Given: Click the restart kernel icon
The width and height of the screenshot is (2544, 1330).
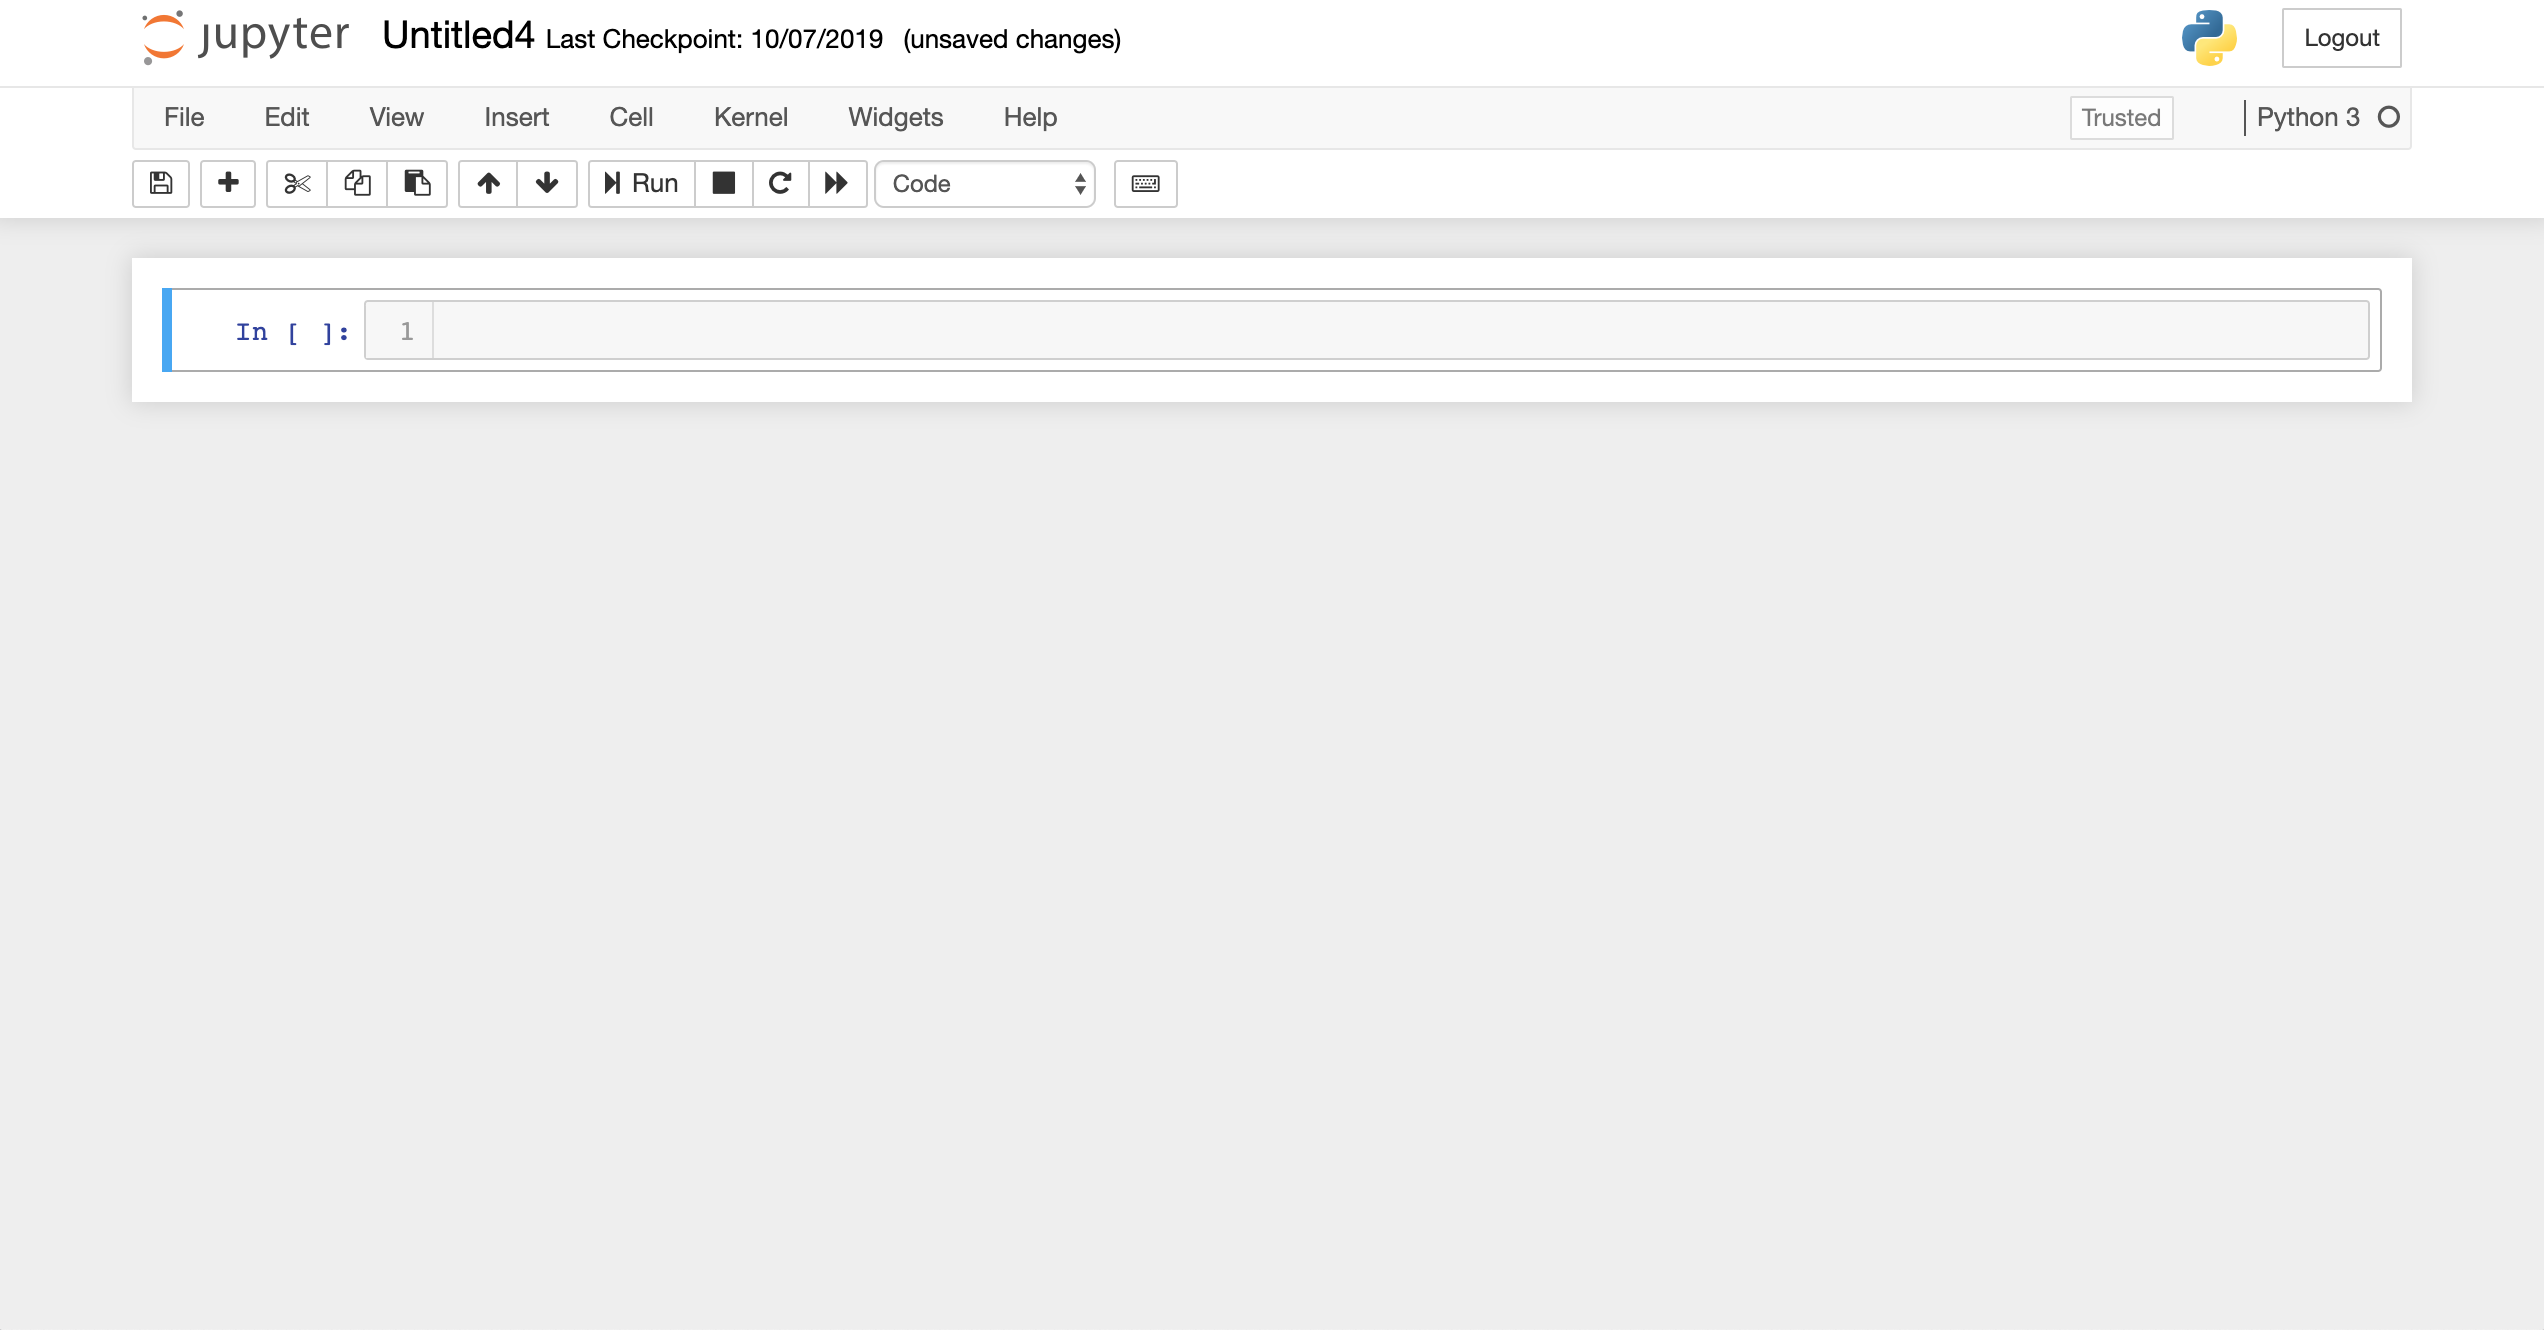Looking at the screenshot, I should [x=779, y=182].
